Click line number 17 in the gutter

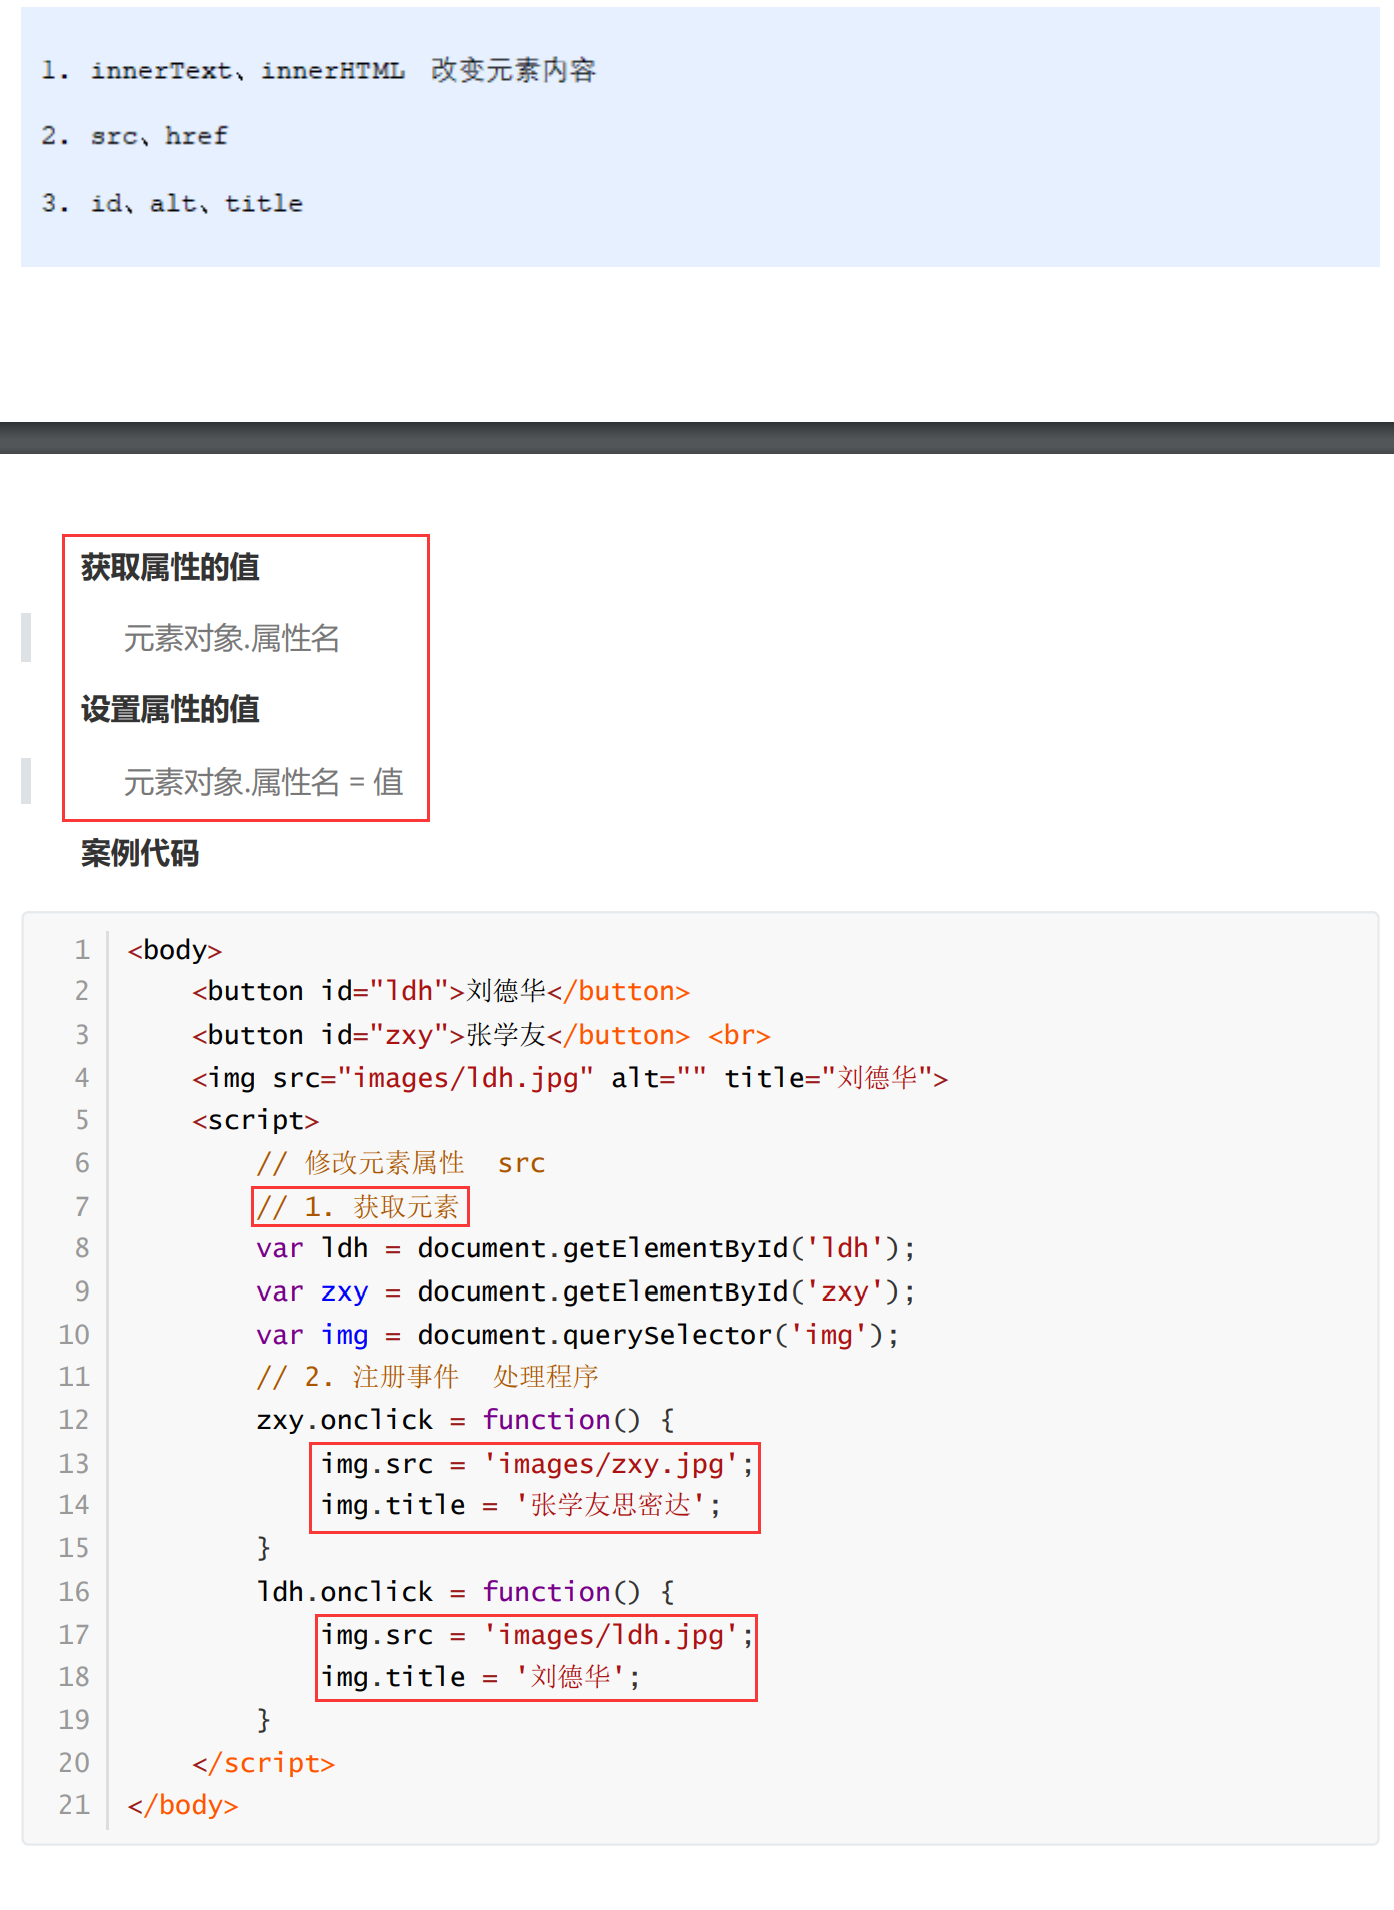click(x=74, y=1635)
